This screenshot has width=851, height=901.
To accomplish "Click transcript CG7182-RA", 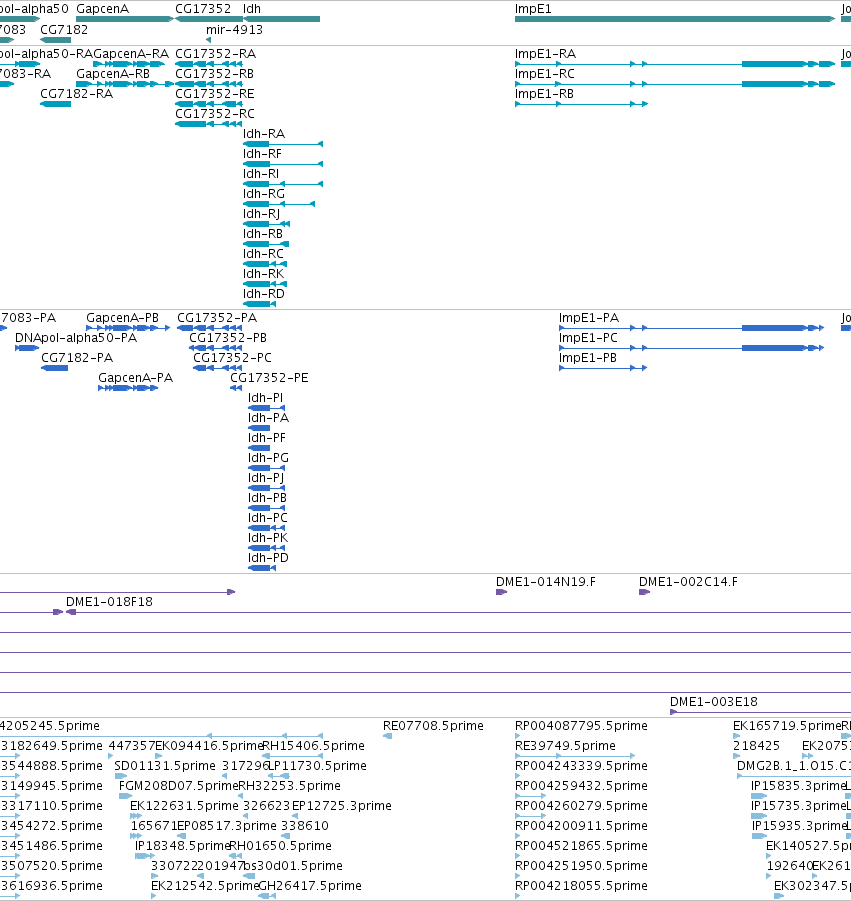I will click(76, 94).
